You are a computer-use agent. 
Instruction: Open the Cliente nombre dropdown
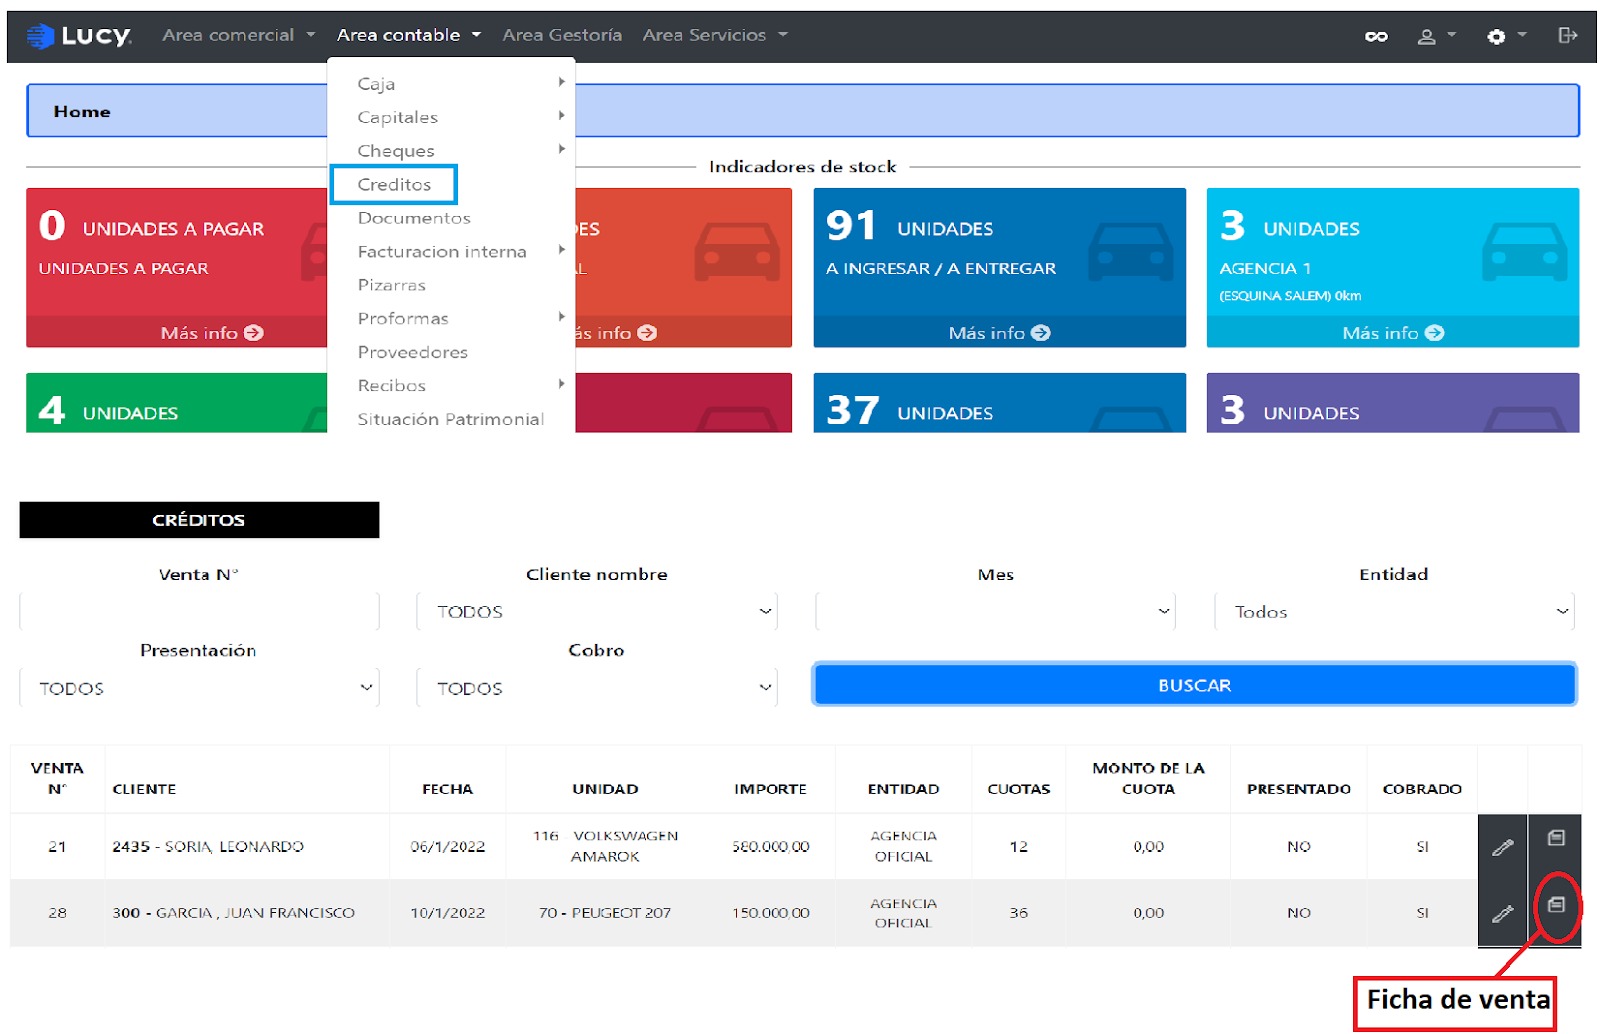tap(597, 612)
